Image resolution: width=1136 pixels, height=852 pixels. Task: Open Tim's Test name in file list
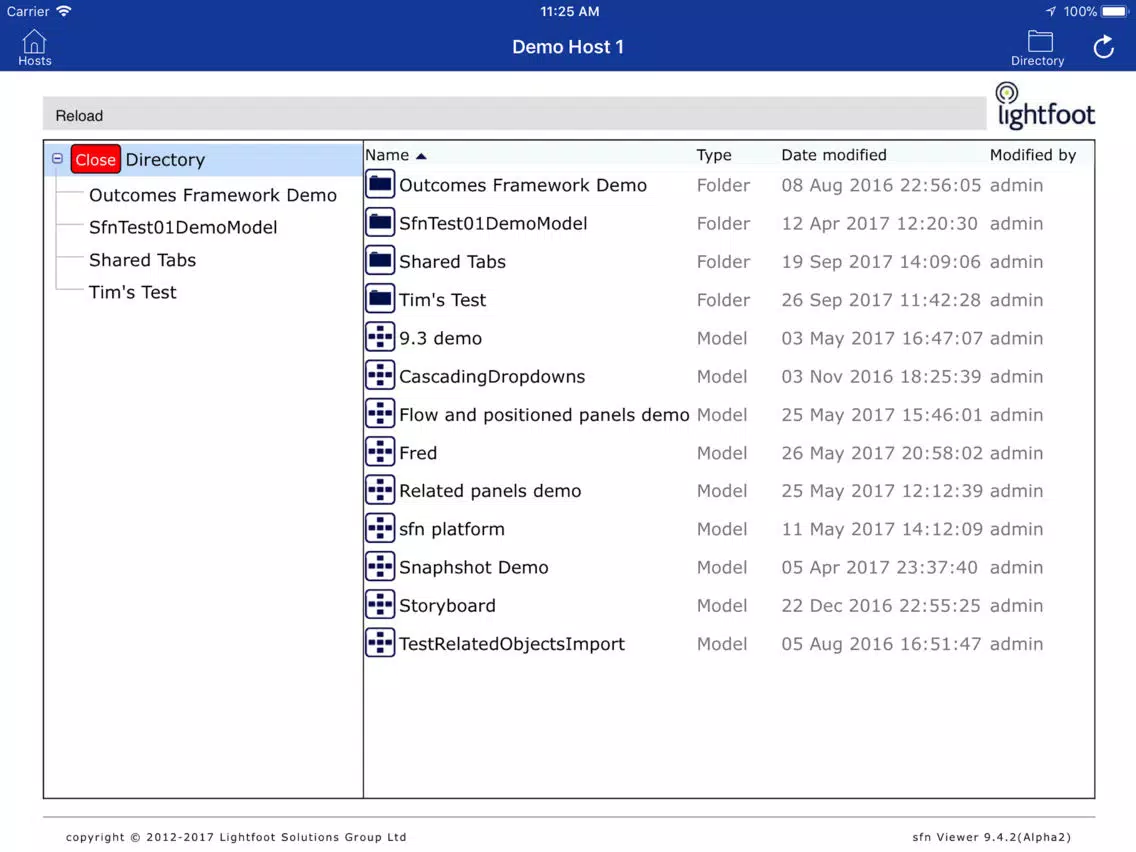[442, 300]
